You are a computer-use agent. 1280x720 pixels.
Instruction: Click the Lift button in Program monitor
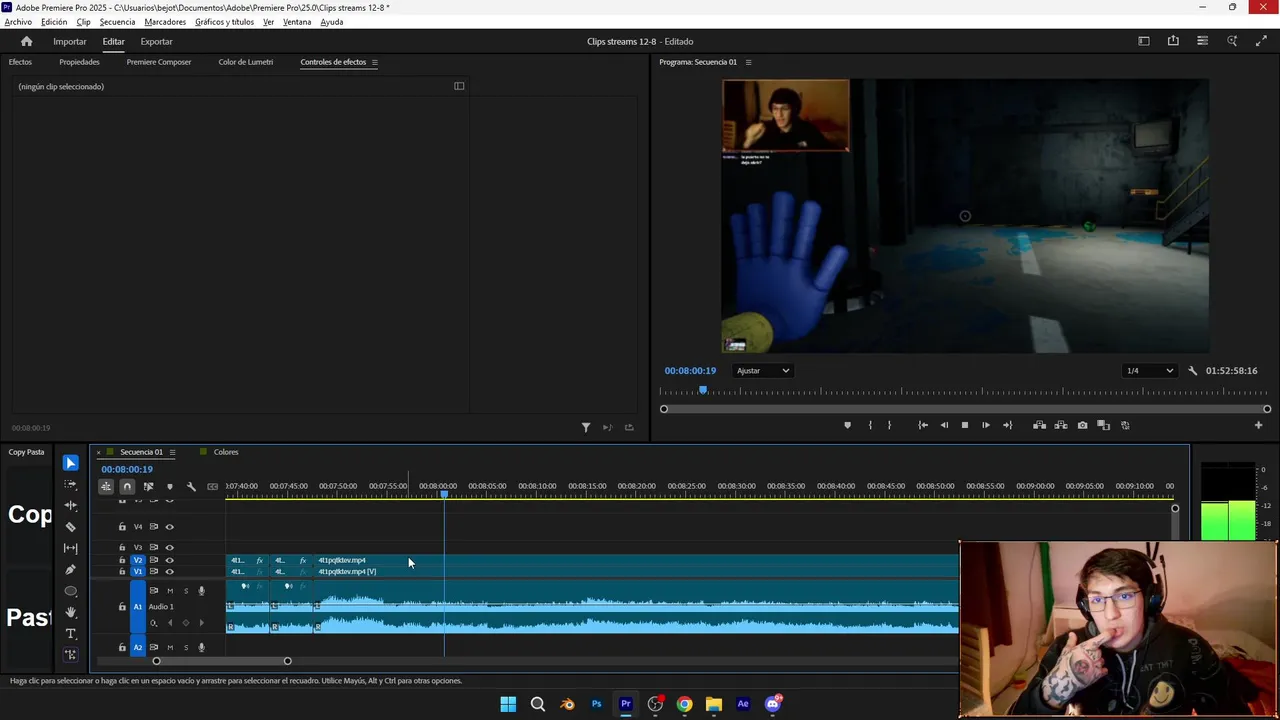(1039, 425)
